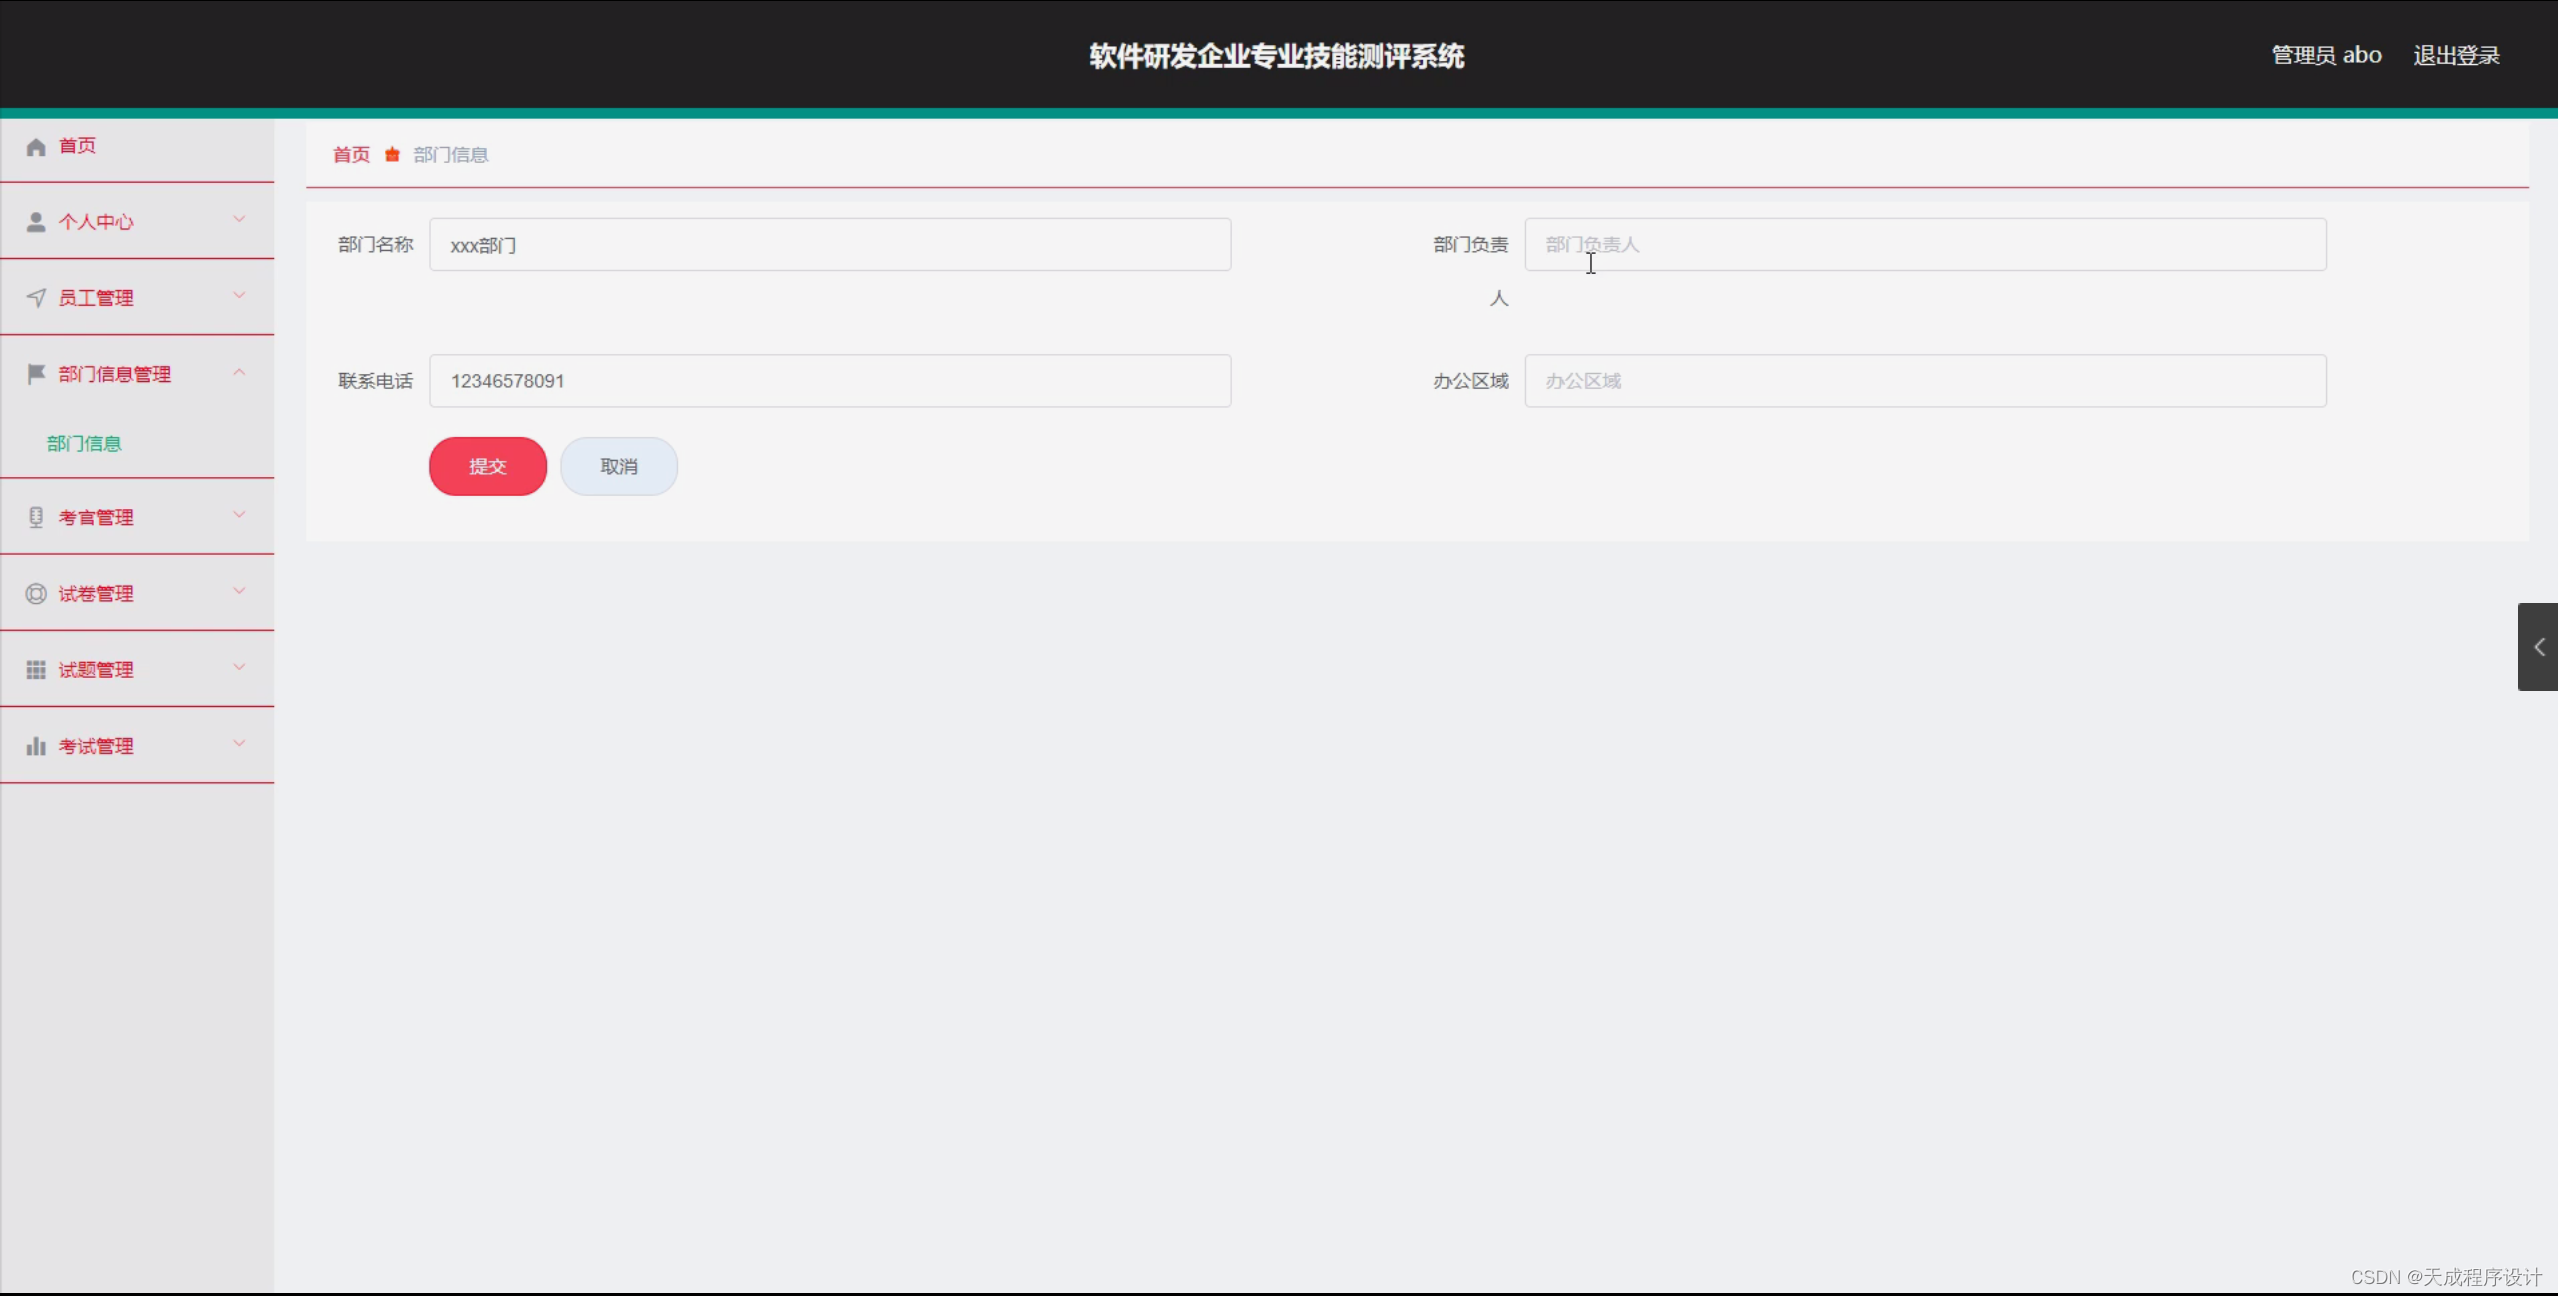Open the 试卷管理 menu
2558x1296 pixels.
(x=96, y=594)
